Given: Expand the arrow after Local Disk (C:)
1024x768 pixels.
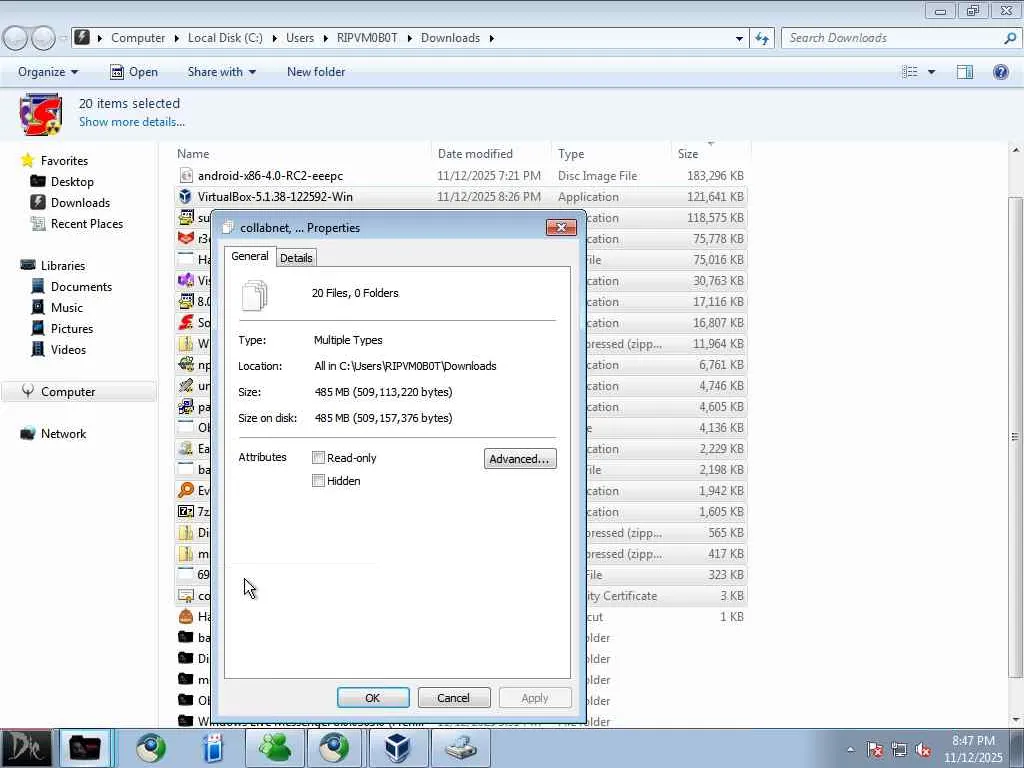Looking at the screenshot, I should [274, 39].
